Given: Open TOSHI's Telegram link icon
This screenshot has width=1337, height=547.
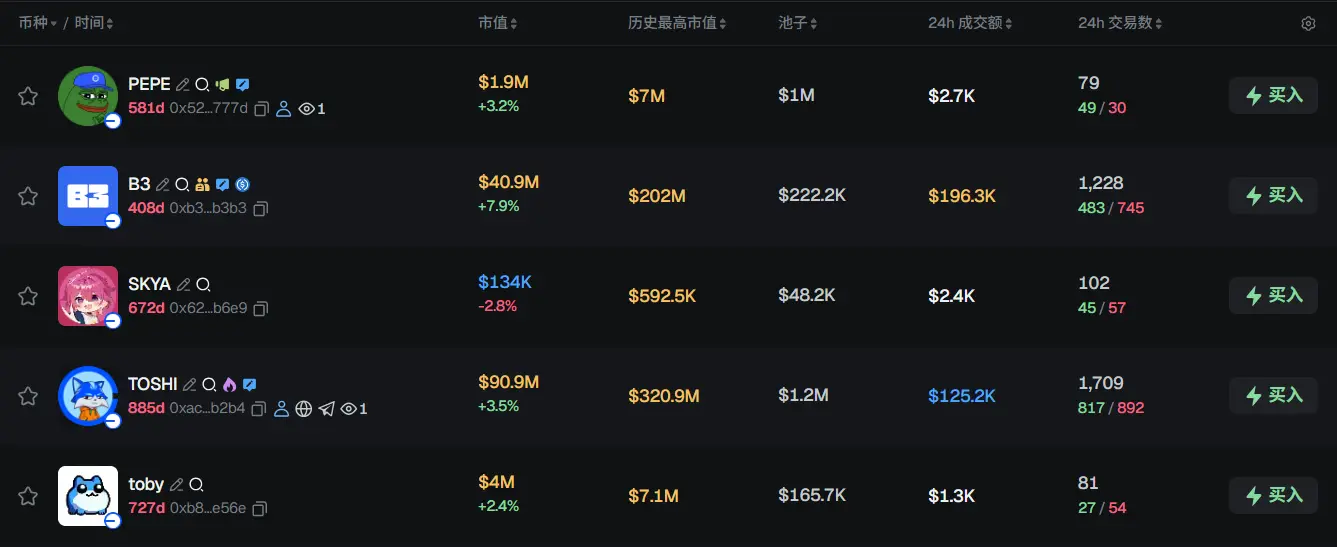Looking at the screenshot, I should pyautogui.click(x=326, y=409).
